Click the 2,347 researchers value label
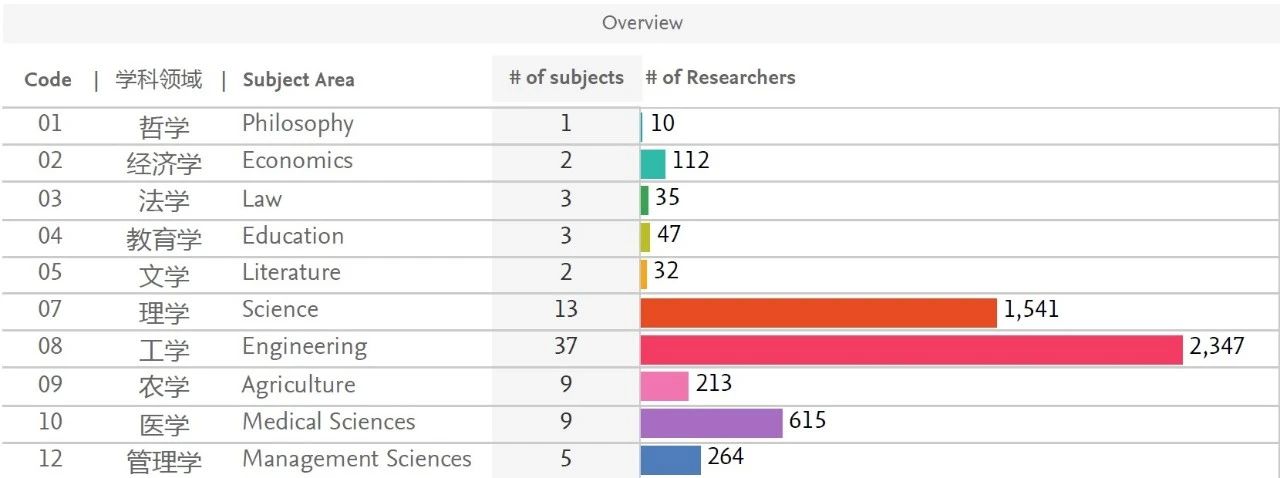 pyautogui.click(x=1216, y=347)
